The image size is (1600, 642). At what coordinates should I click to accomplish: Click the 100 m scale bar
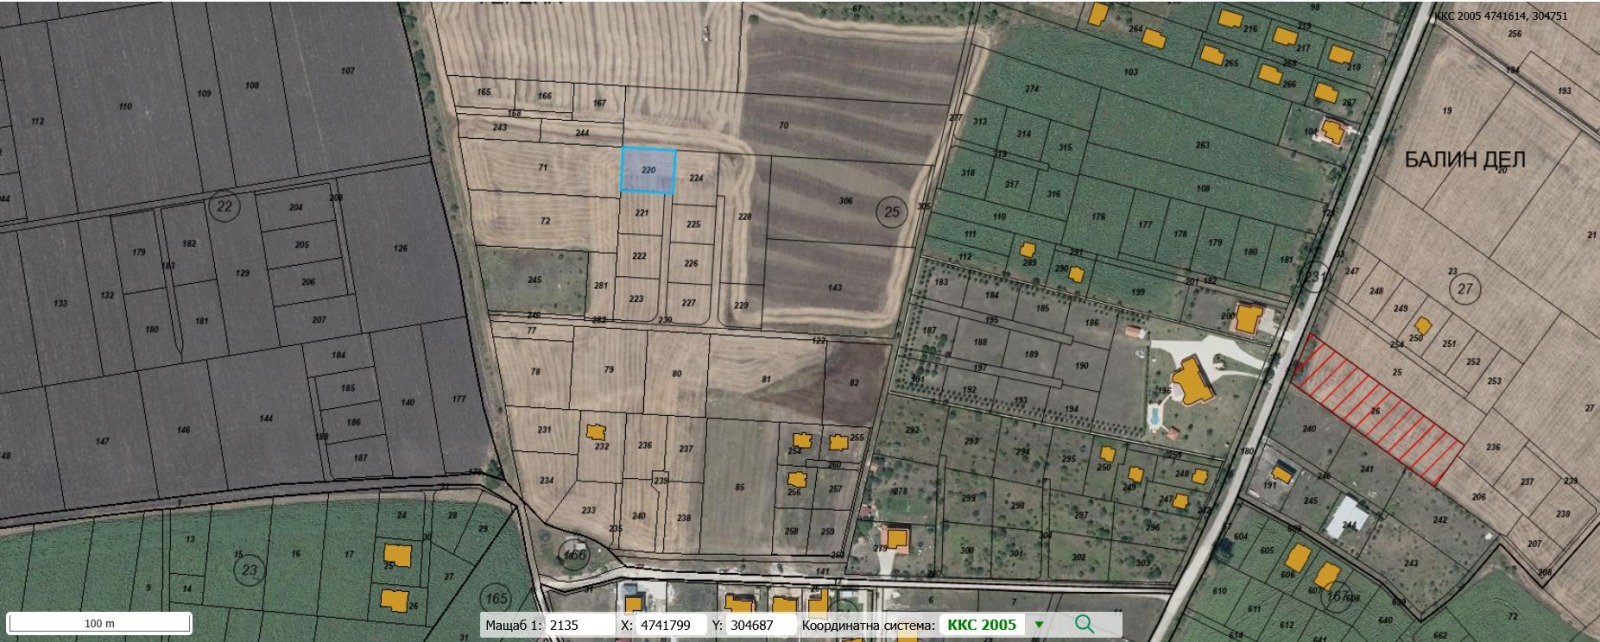coord(98,623)
